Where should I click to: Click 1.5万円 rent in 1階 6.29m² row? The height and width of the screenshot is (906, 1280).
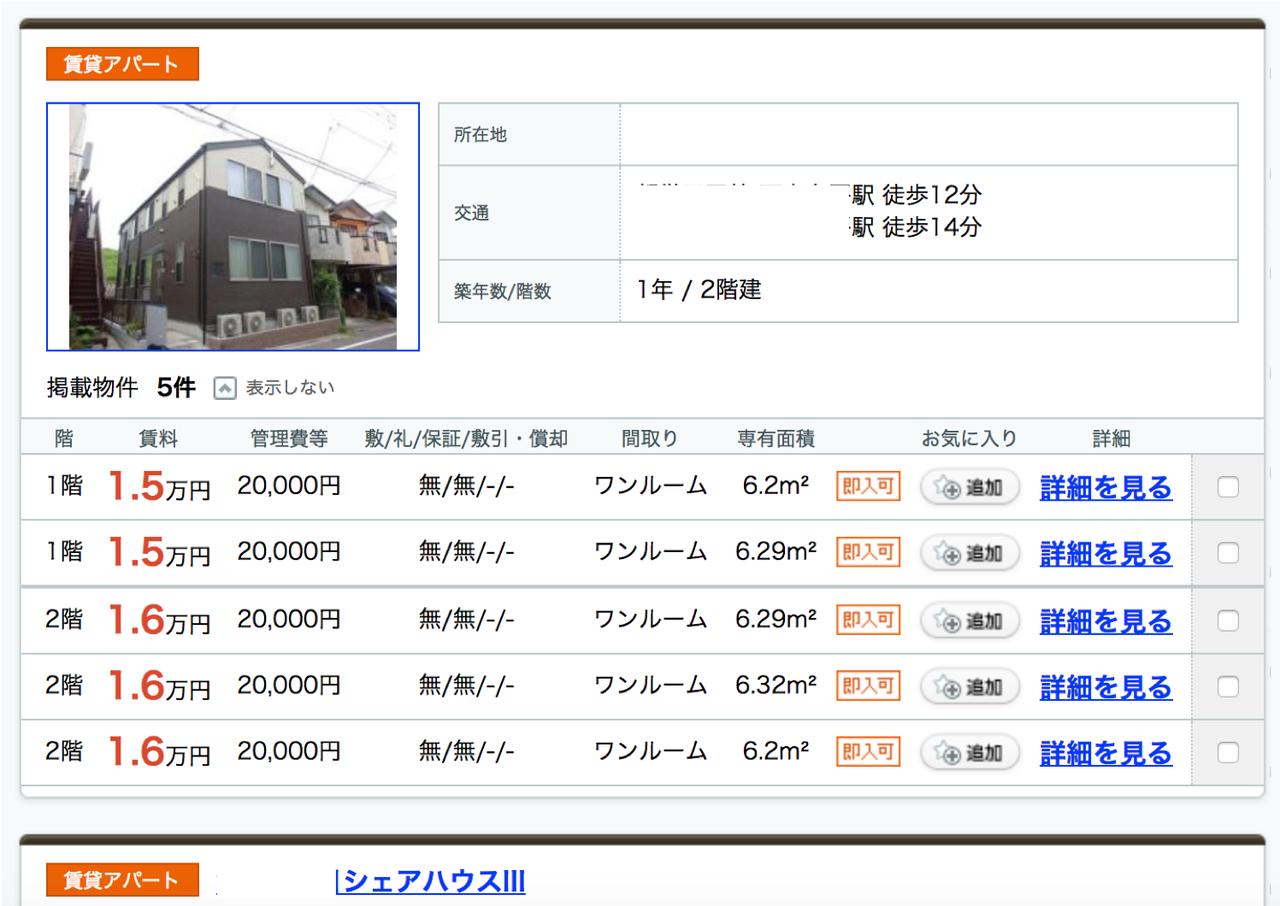(x=158, y=552)
